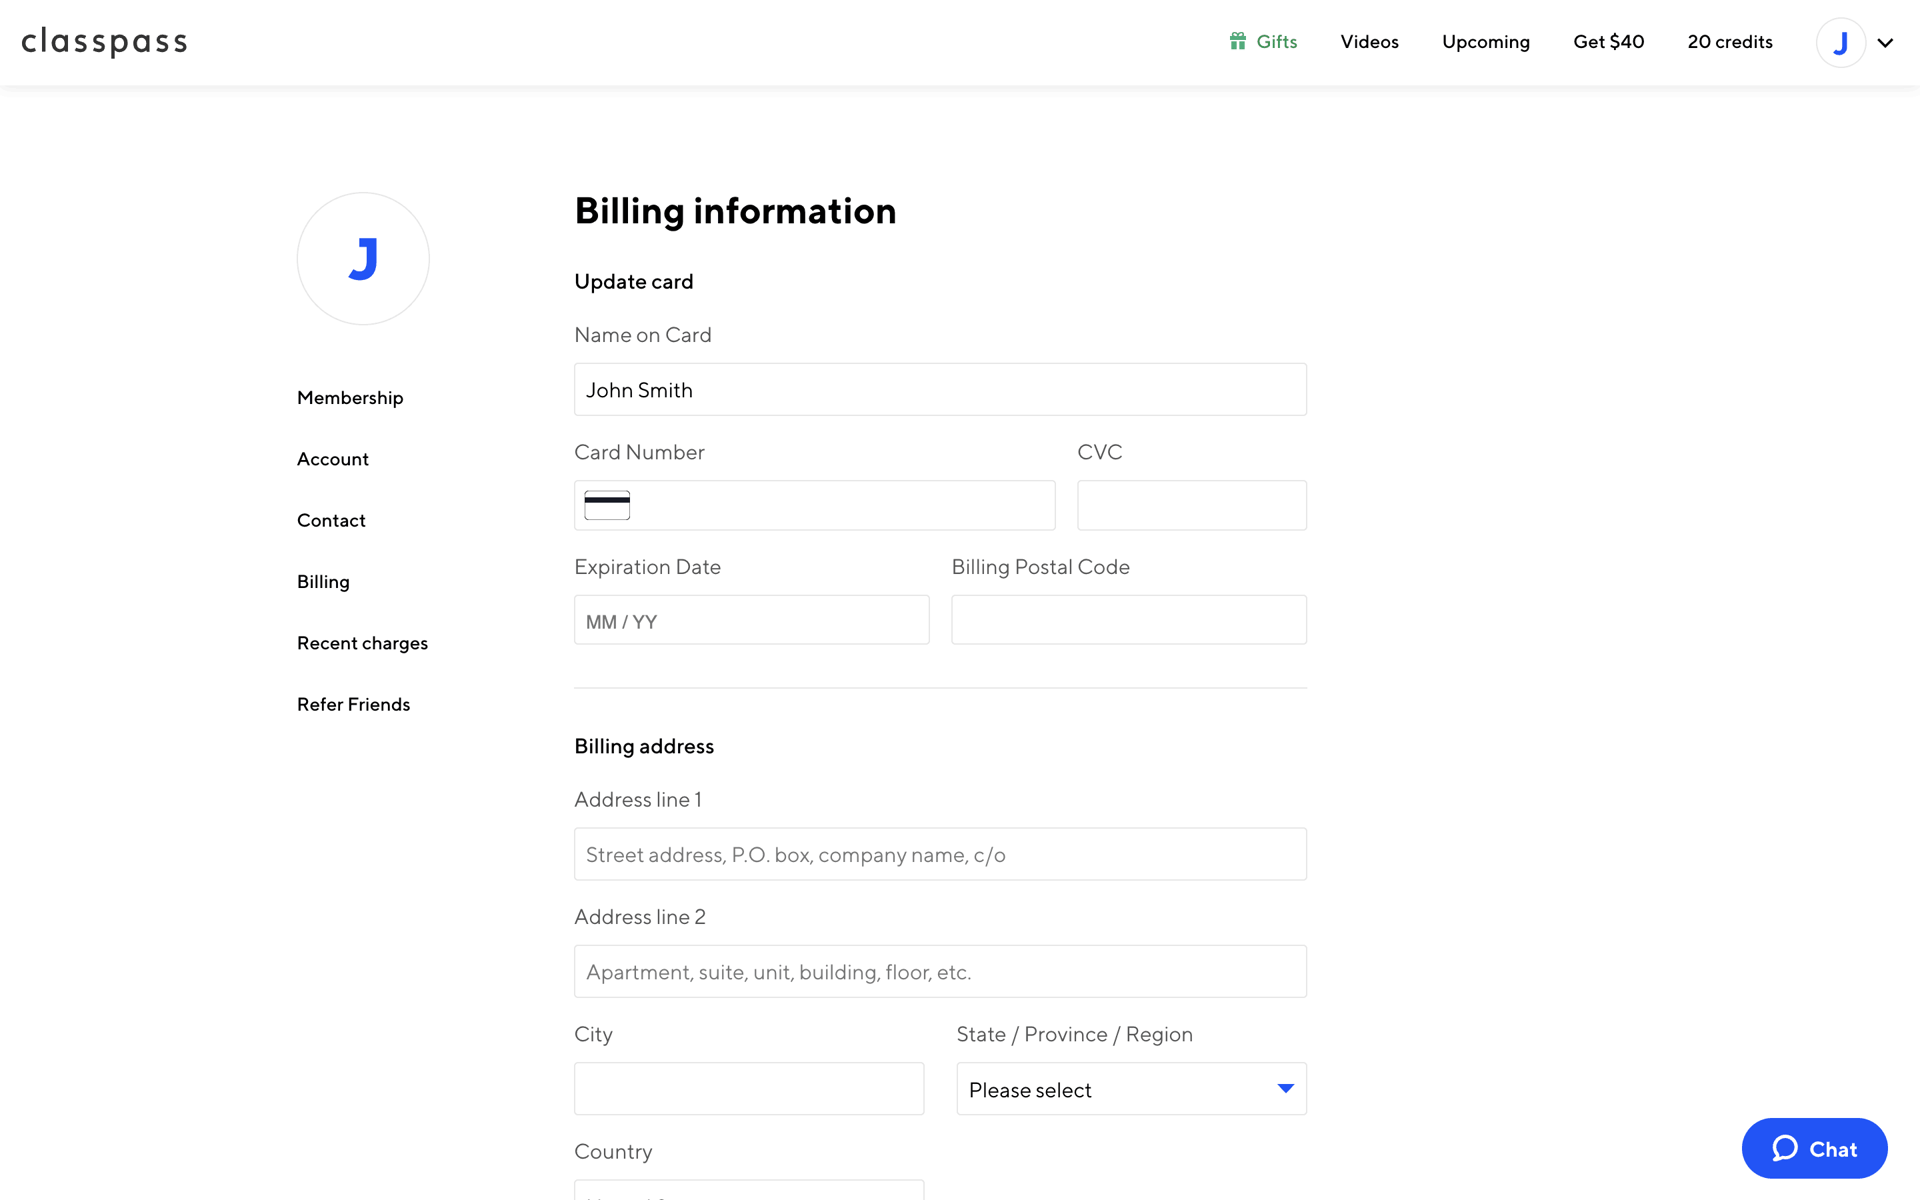This screenshot has height=1200, width=1920.
Task: Click the Name on Card field
Action: point(940,389)
